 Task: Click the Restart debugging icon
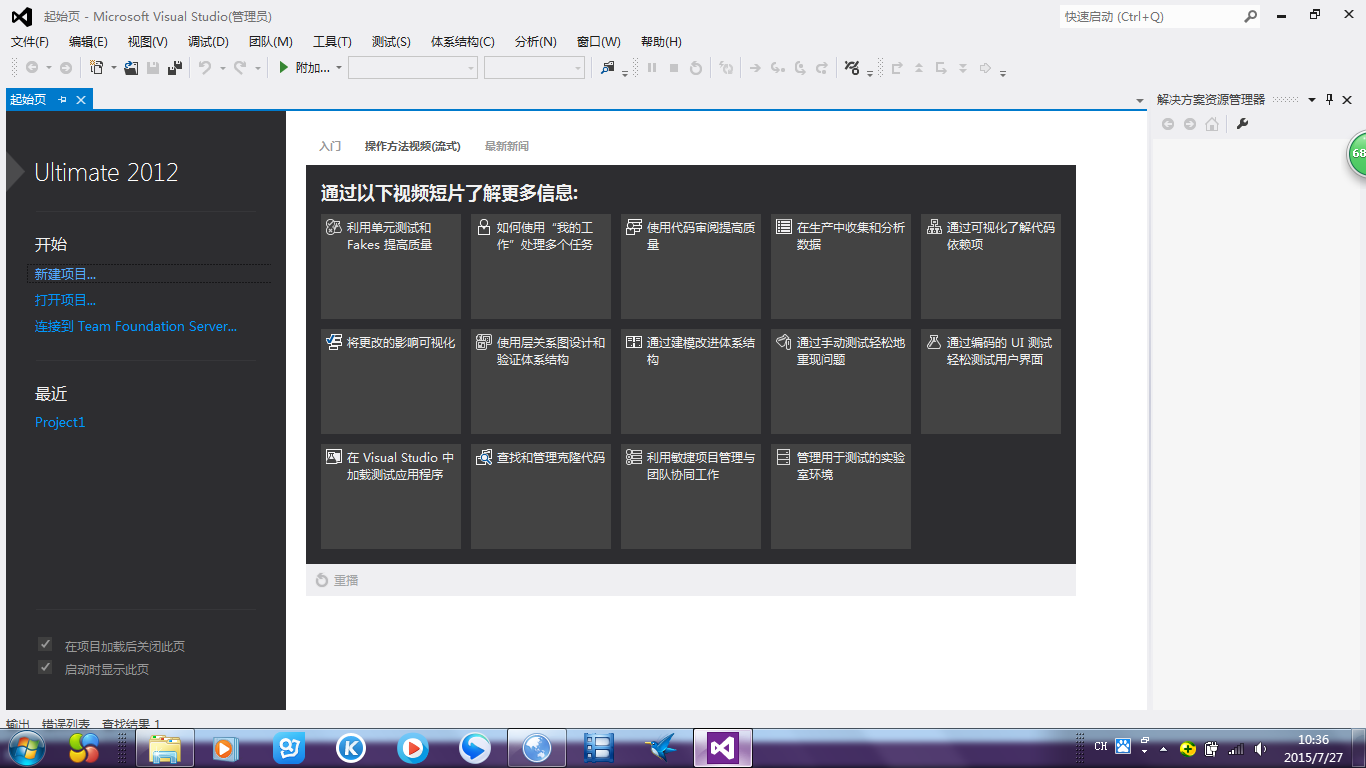696,68
